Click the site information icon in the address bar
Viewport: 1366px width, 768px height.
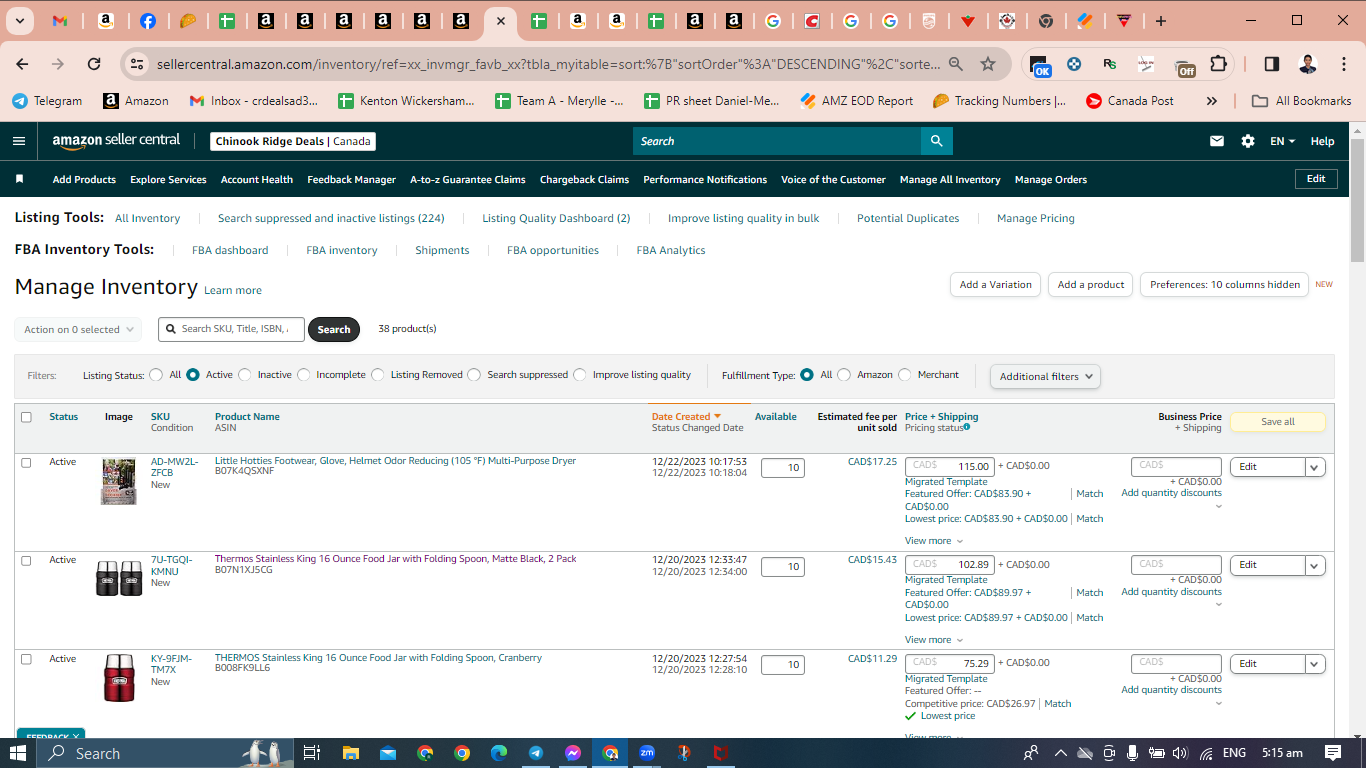(137, 64)
